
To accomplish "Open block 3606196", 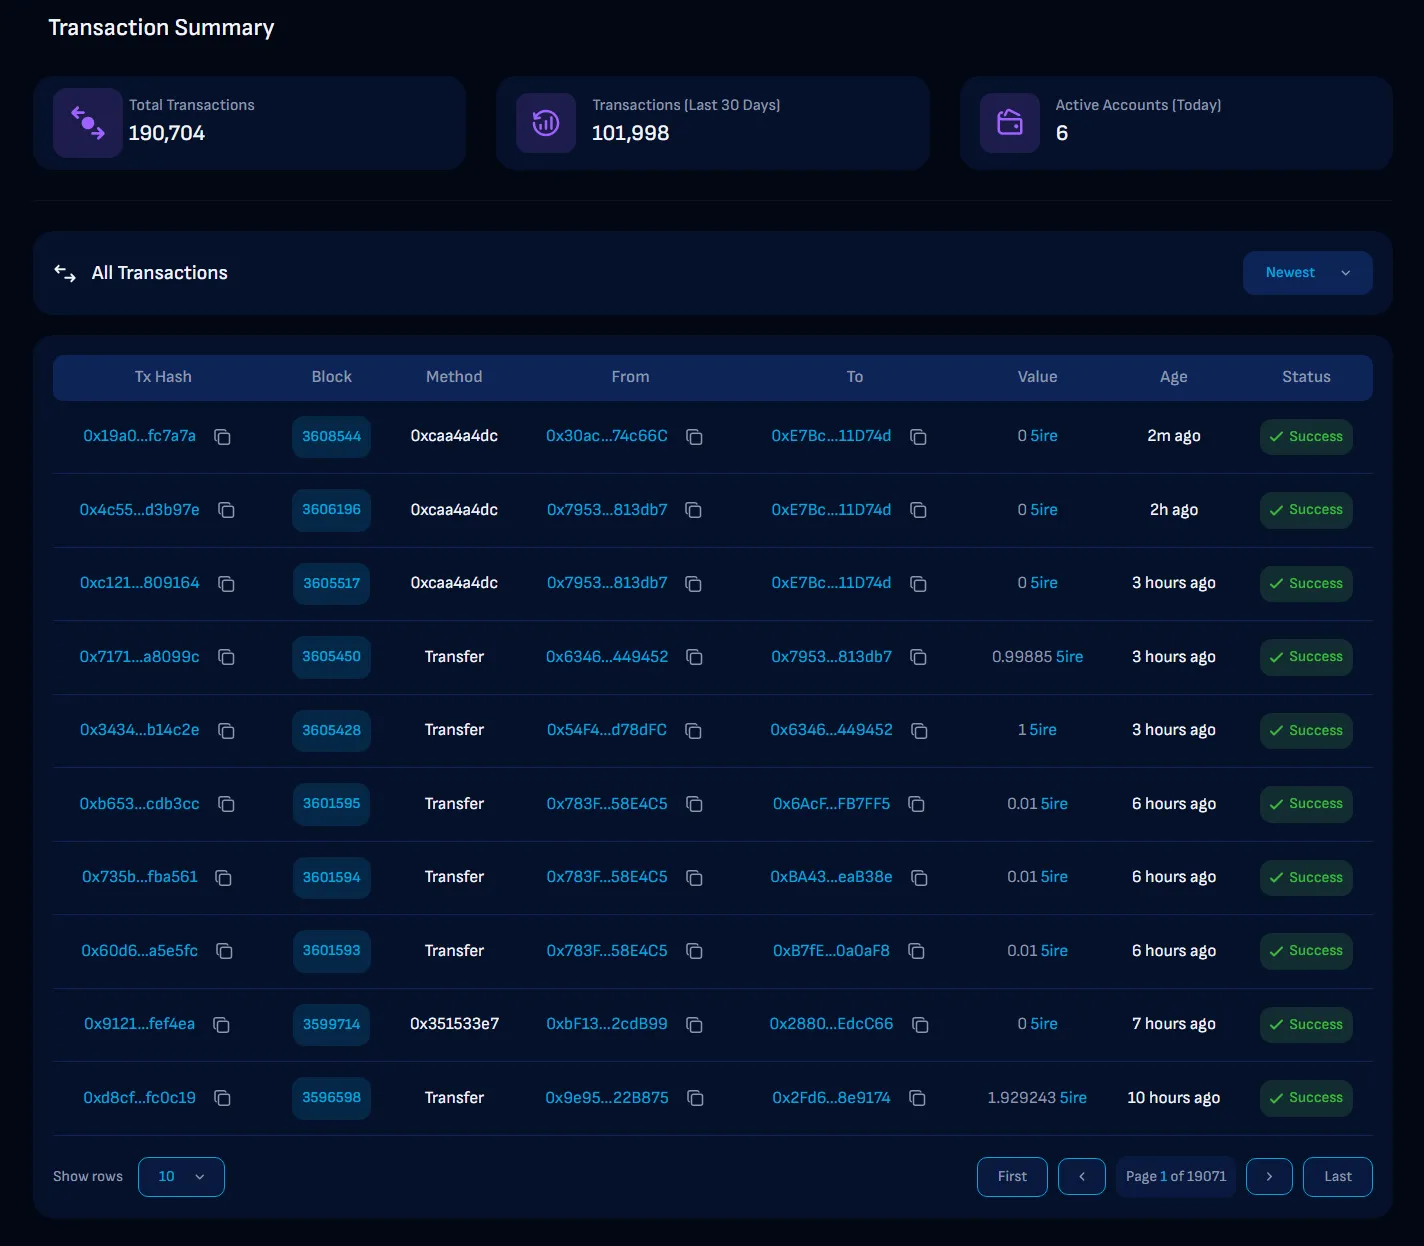I will coord(331,510).
